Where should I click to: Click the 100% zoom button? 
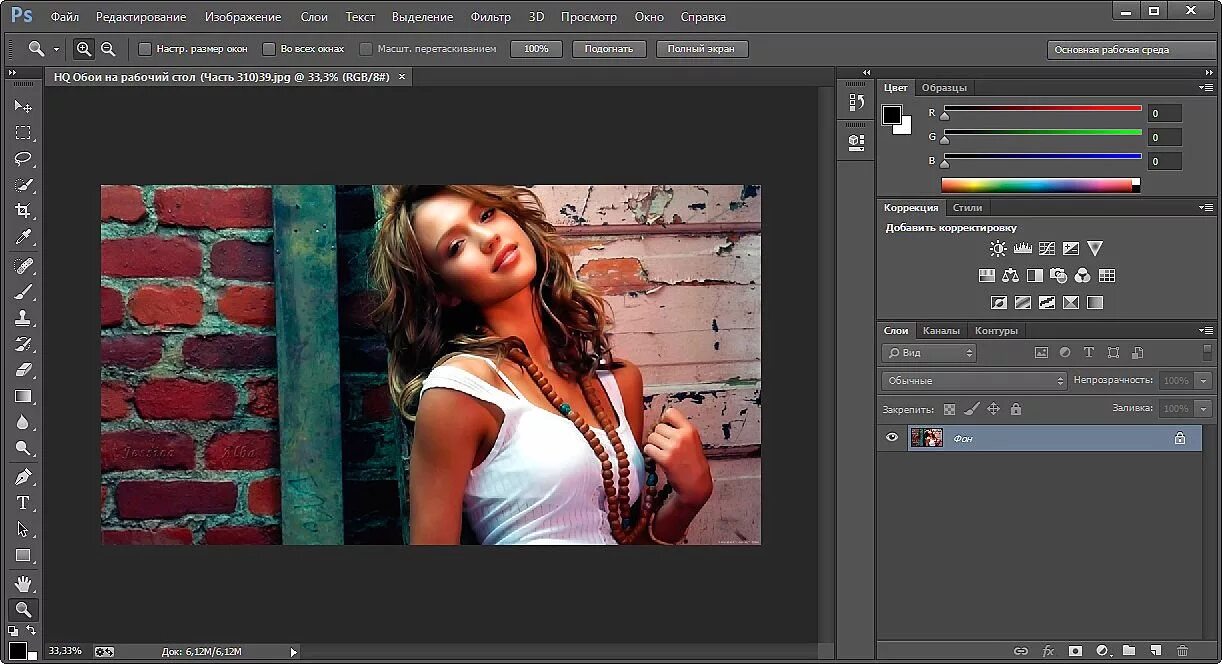(x=536, y=49)
